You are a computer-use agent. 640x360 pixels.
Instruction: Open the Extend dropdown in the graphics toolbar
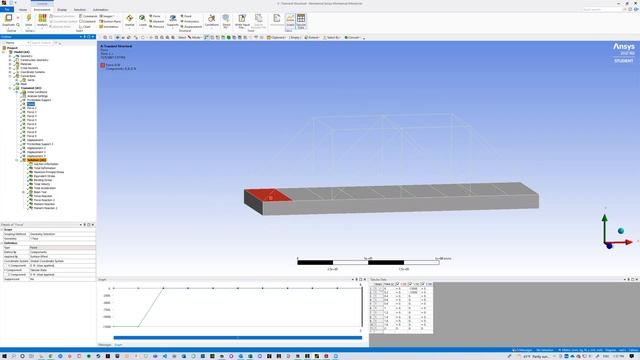point(312,38)
